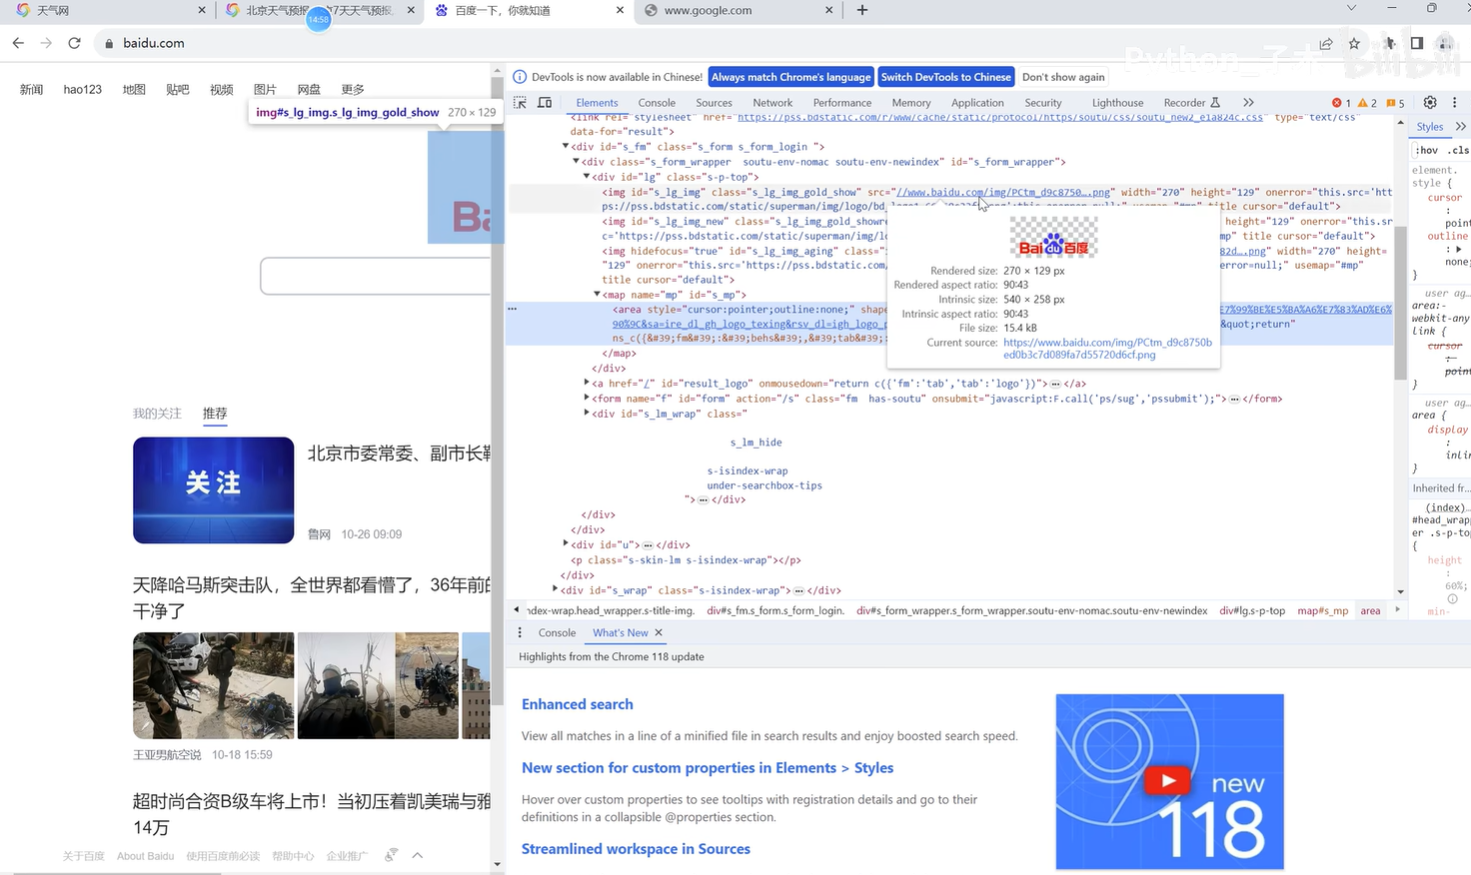Image resolution: width=1471 pixels, height=875 pixels.
Task: Open the blue 关注 news thumbnail
Action: point(213,490)
